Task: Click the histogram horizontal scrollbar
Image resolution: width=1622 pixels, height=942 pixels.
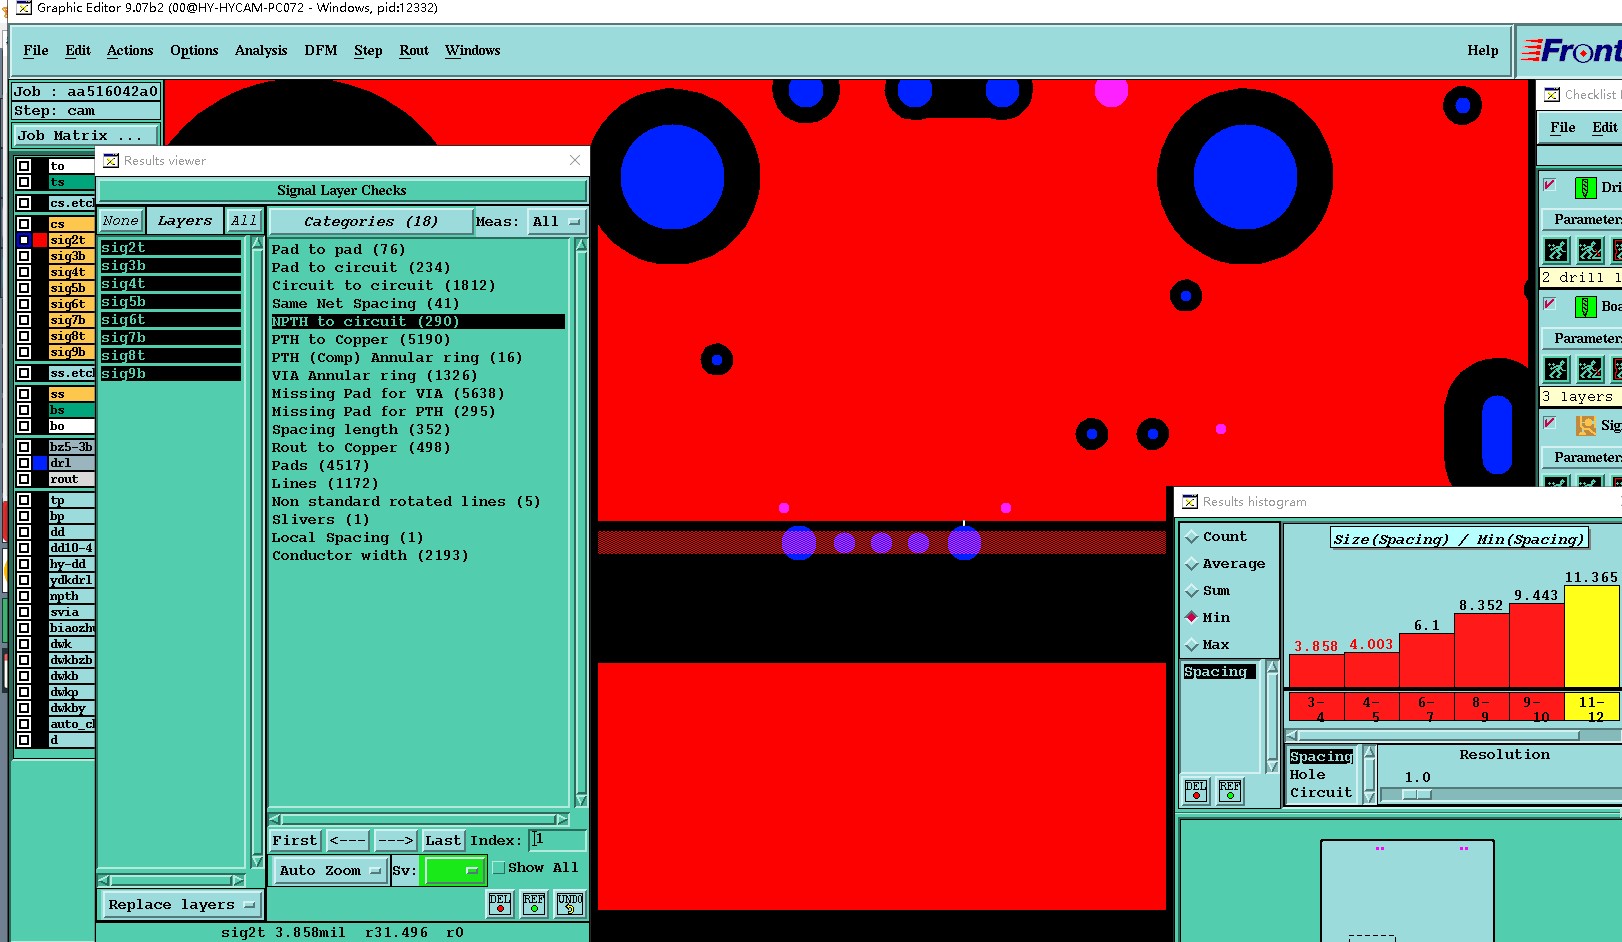Action: pyautogui.click(x=1452, y=736)
